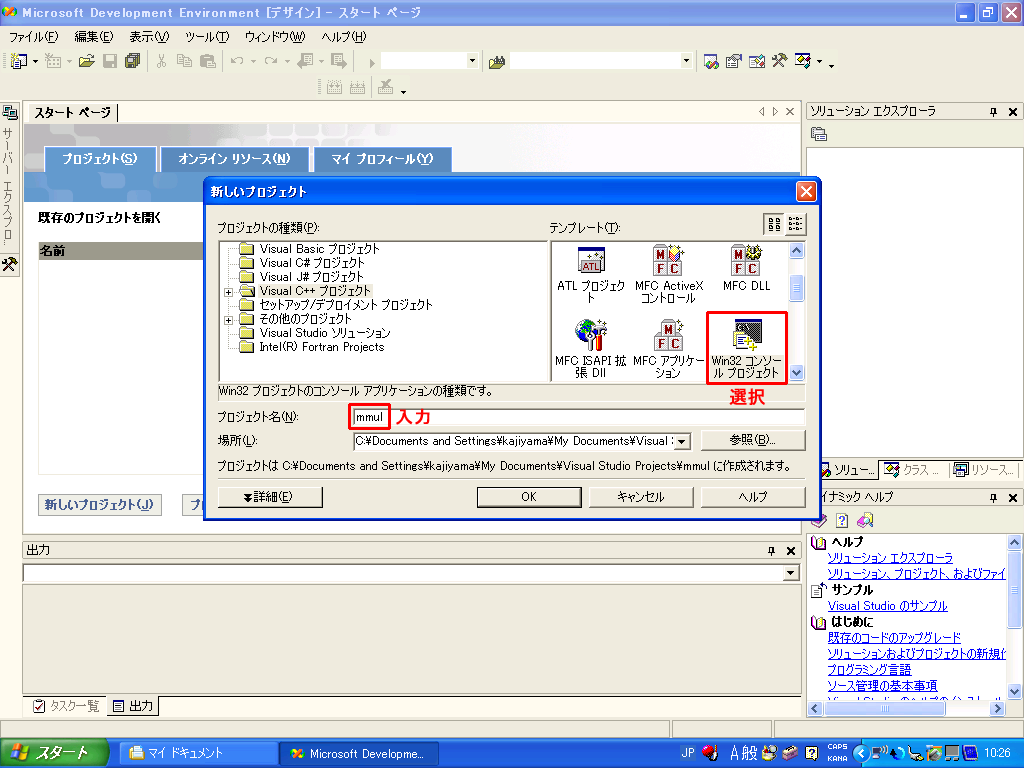Image resolution: width=1024 pixels, height=768 pixels.
Task: Click the Save All toolbar icon
Action: click(x=133, y=61)
